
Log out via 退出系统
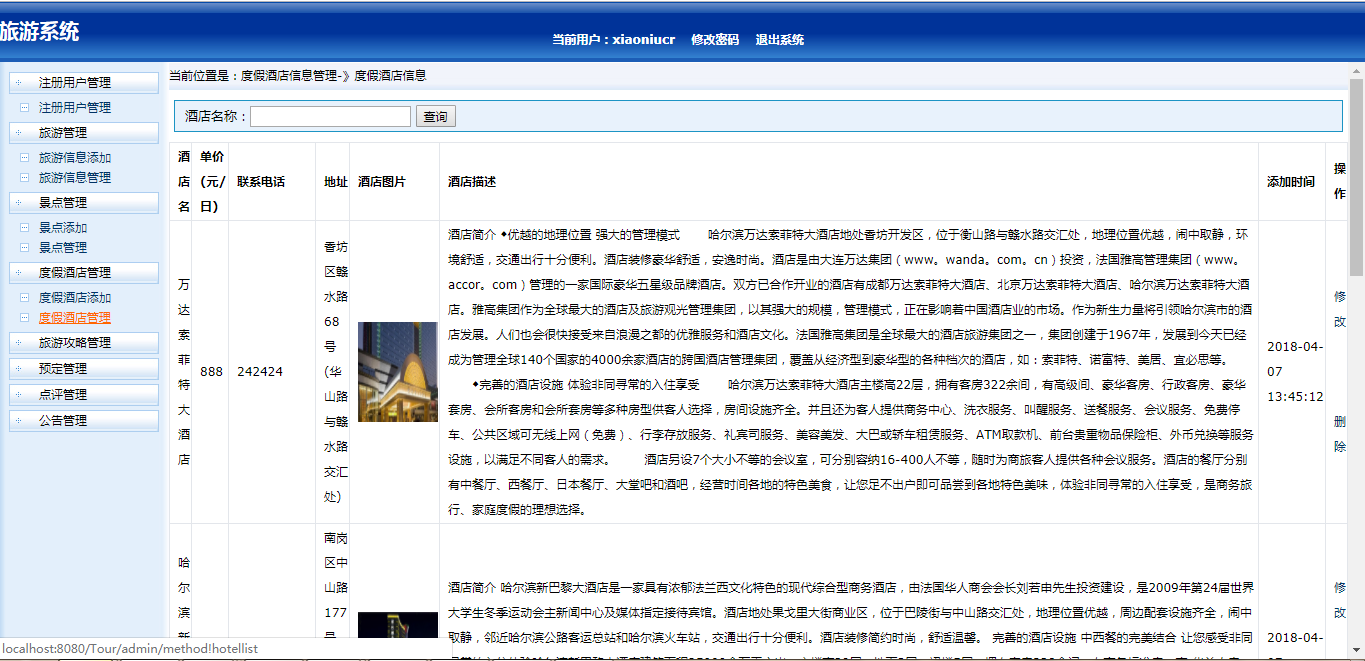[780, 40]
